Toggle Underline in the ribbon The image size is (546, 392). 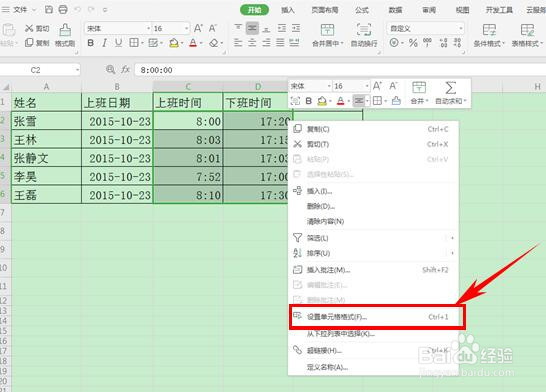118,43
